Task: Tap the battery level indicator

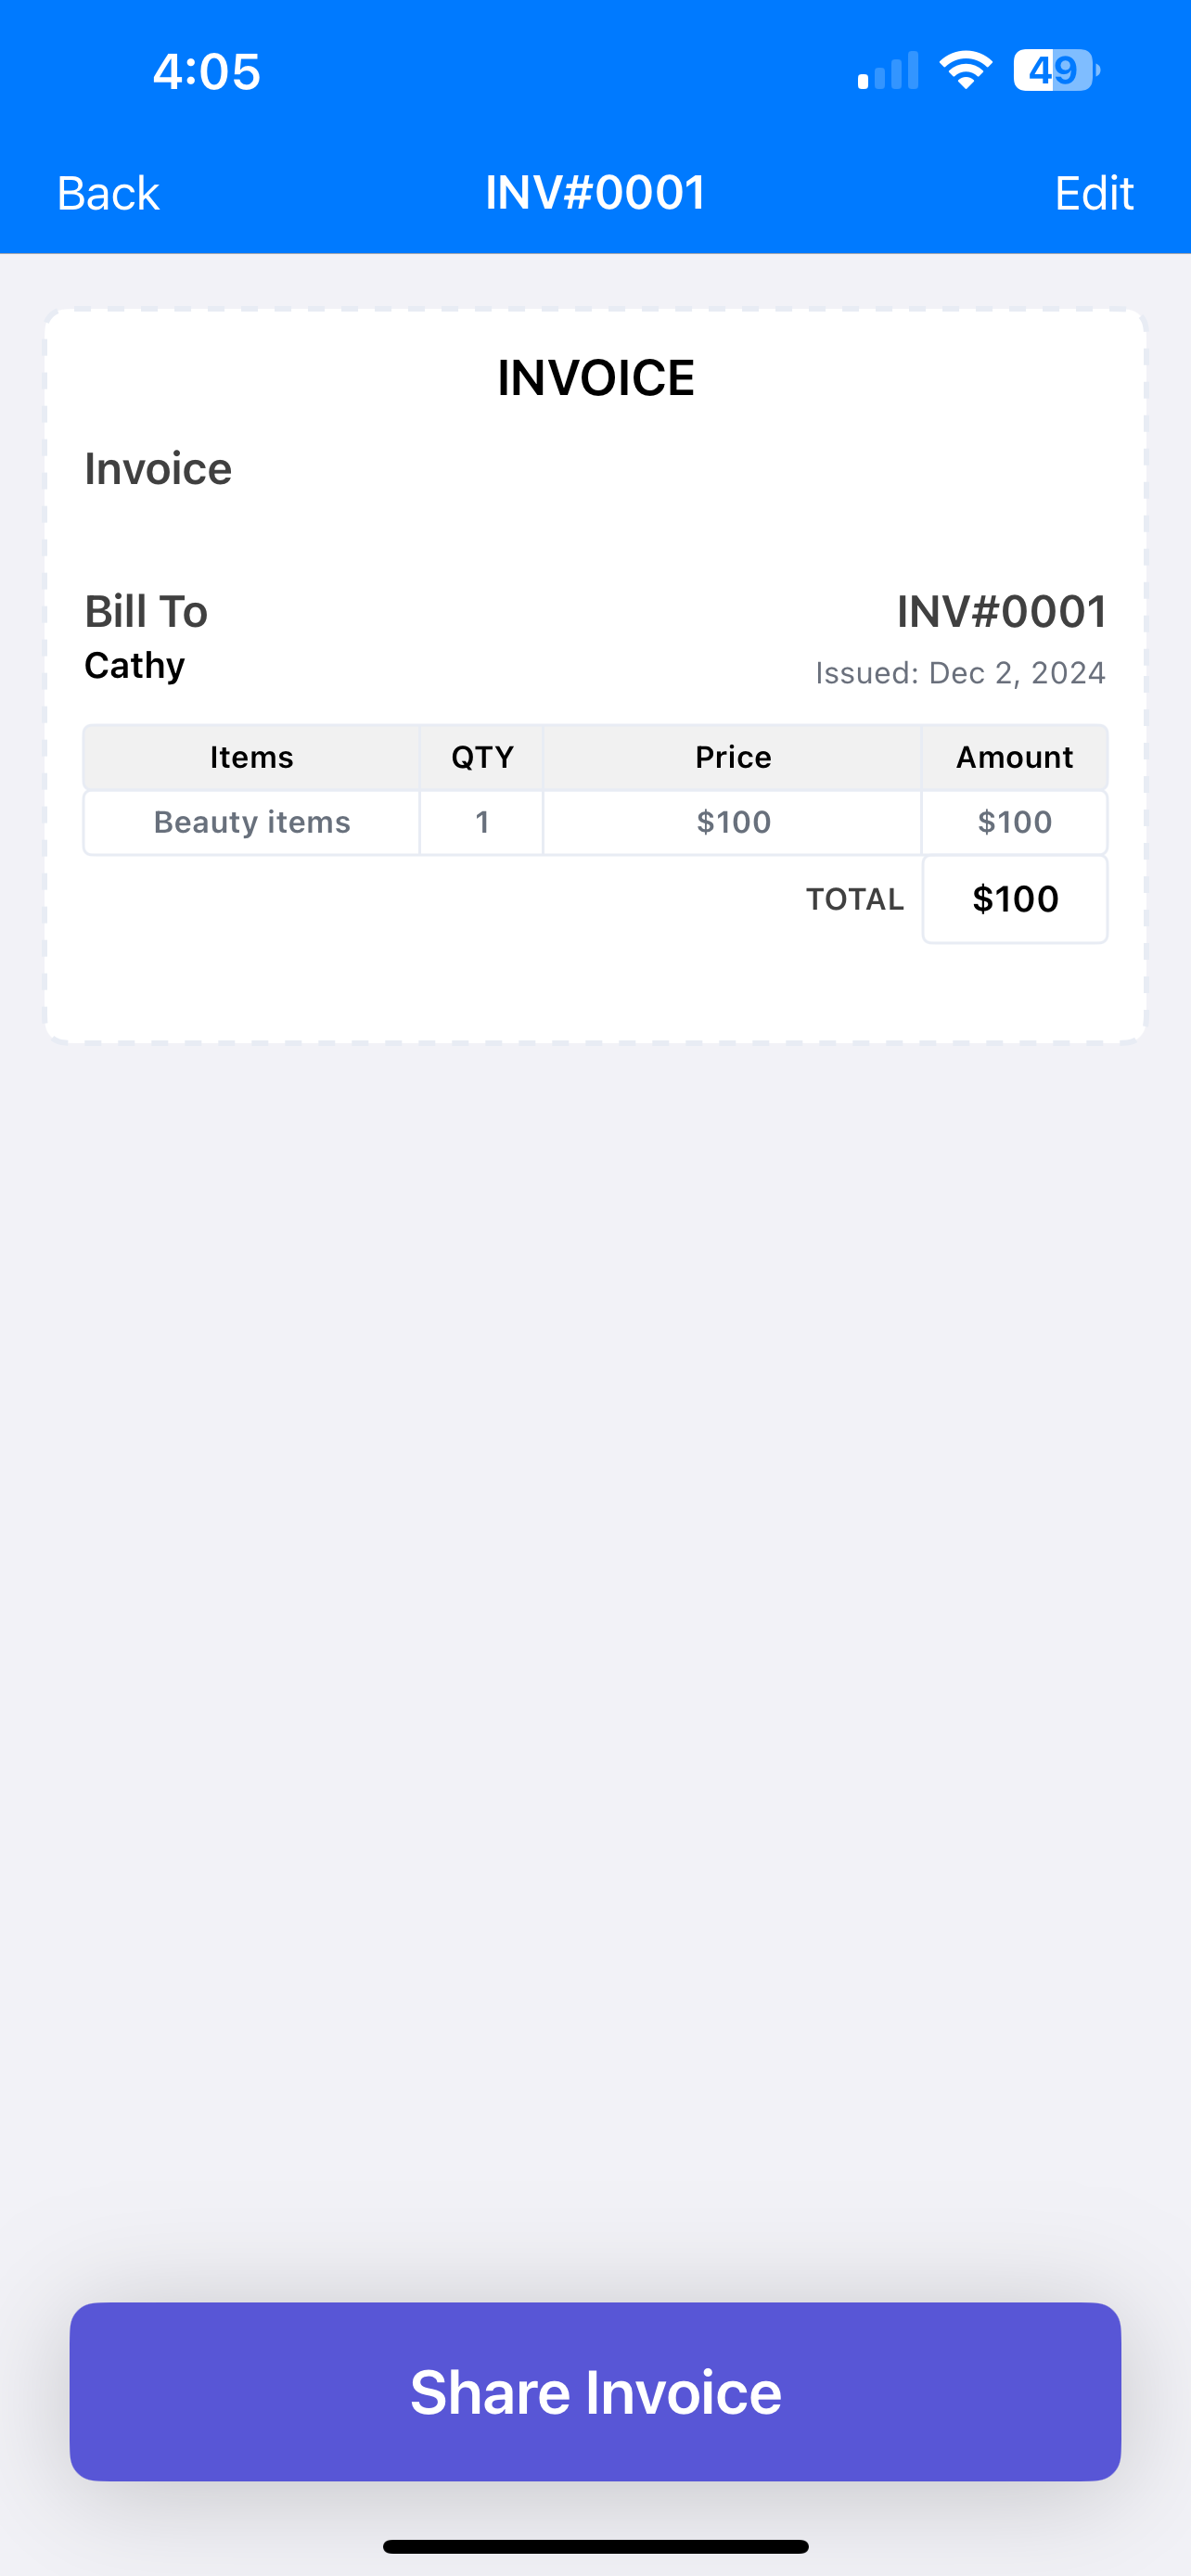Action: 1056,70
